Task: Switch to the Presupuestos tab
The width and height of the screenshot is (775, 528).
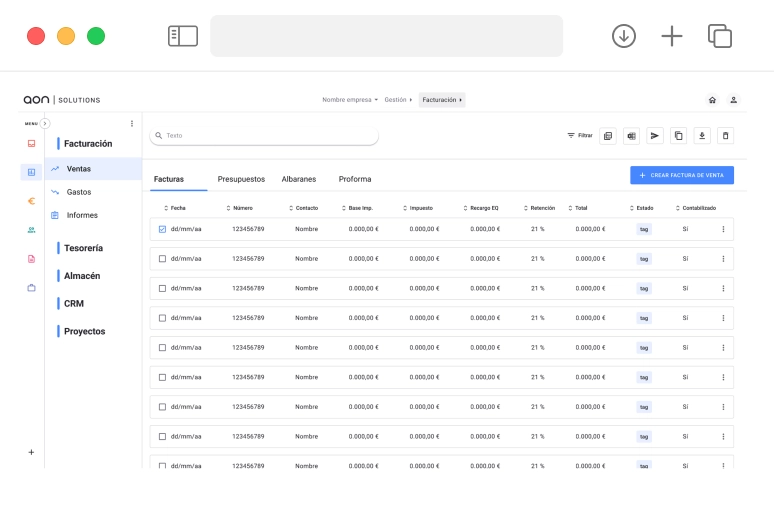Action: (241, 179)
